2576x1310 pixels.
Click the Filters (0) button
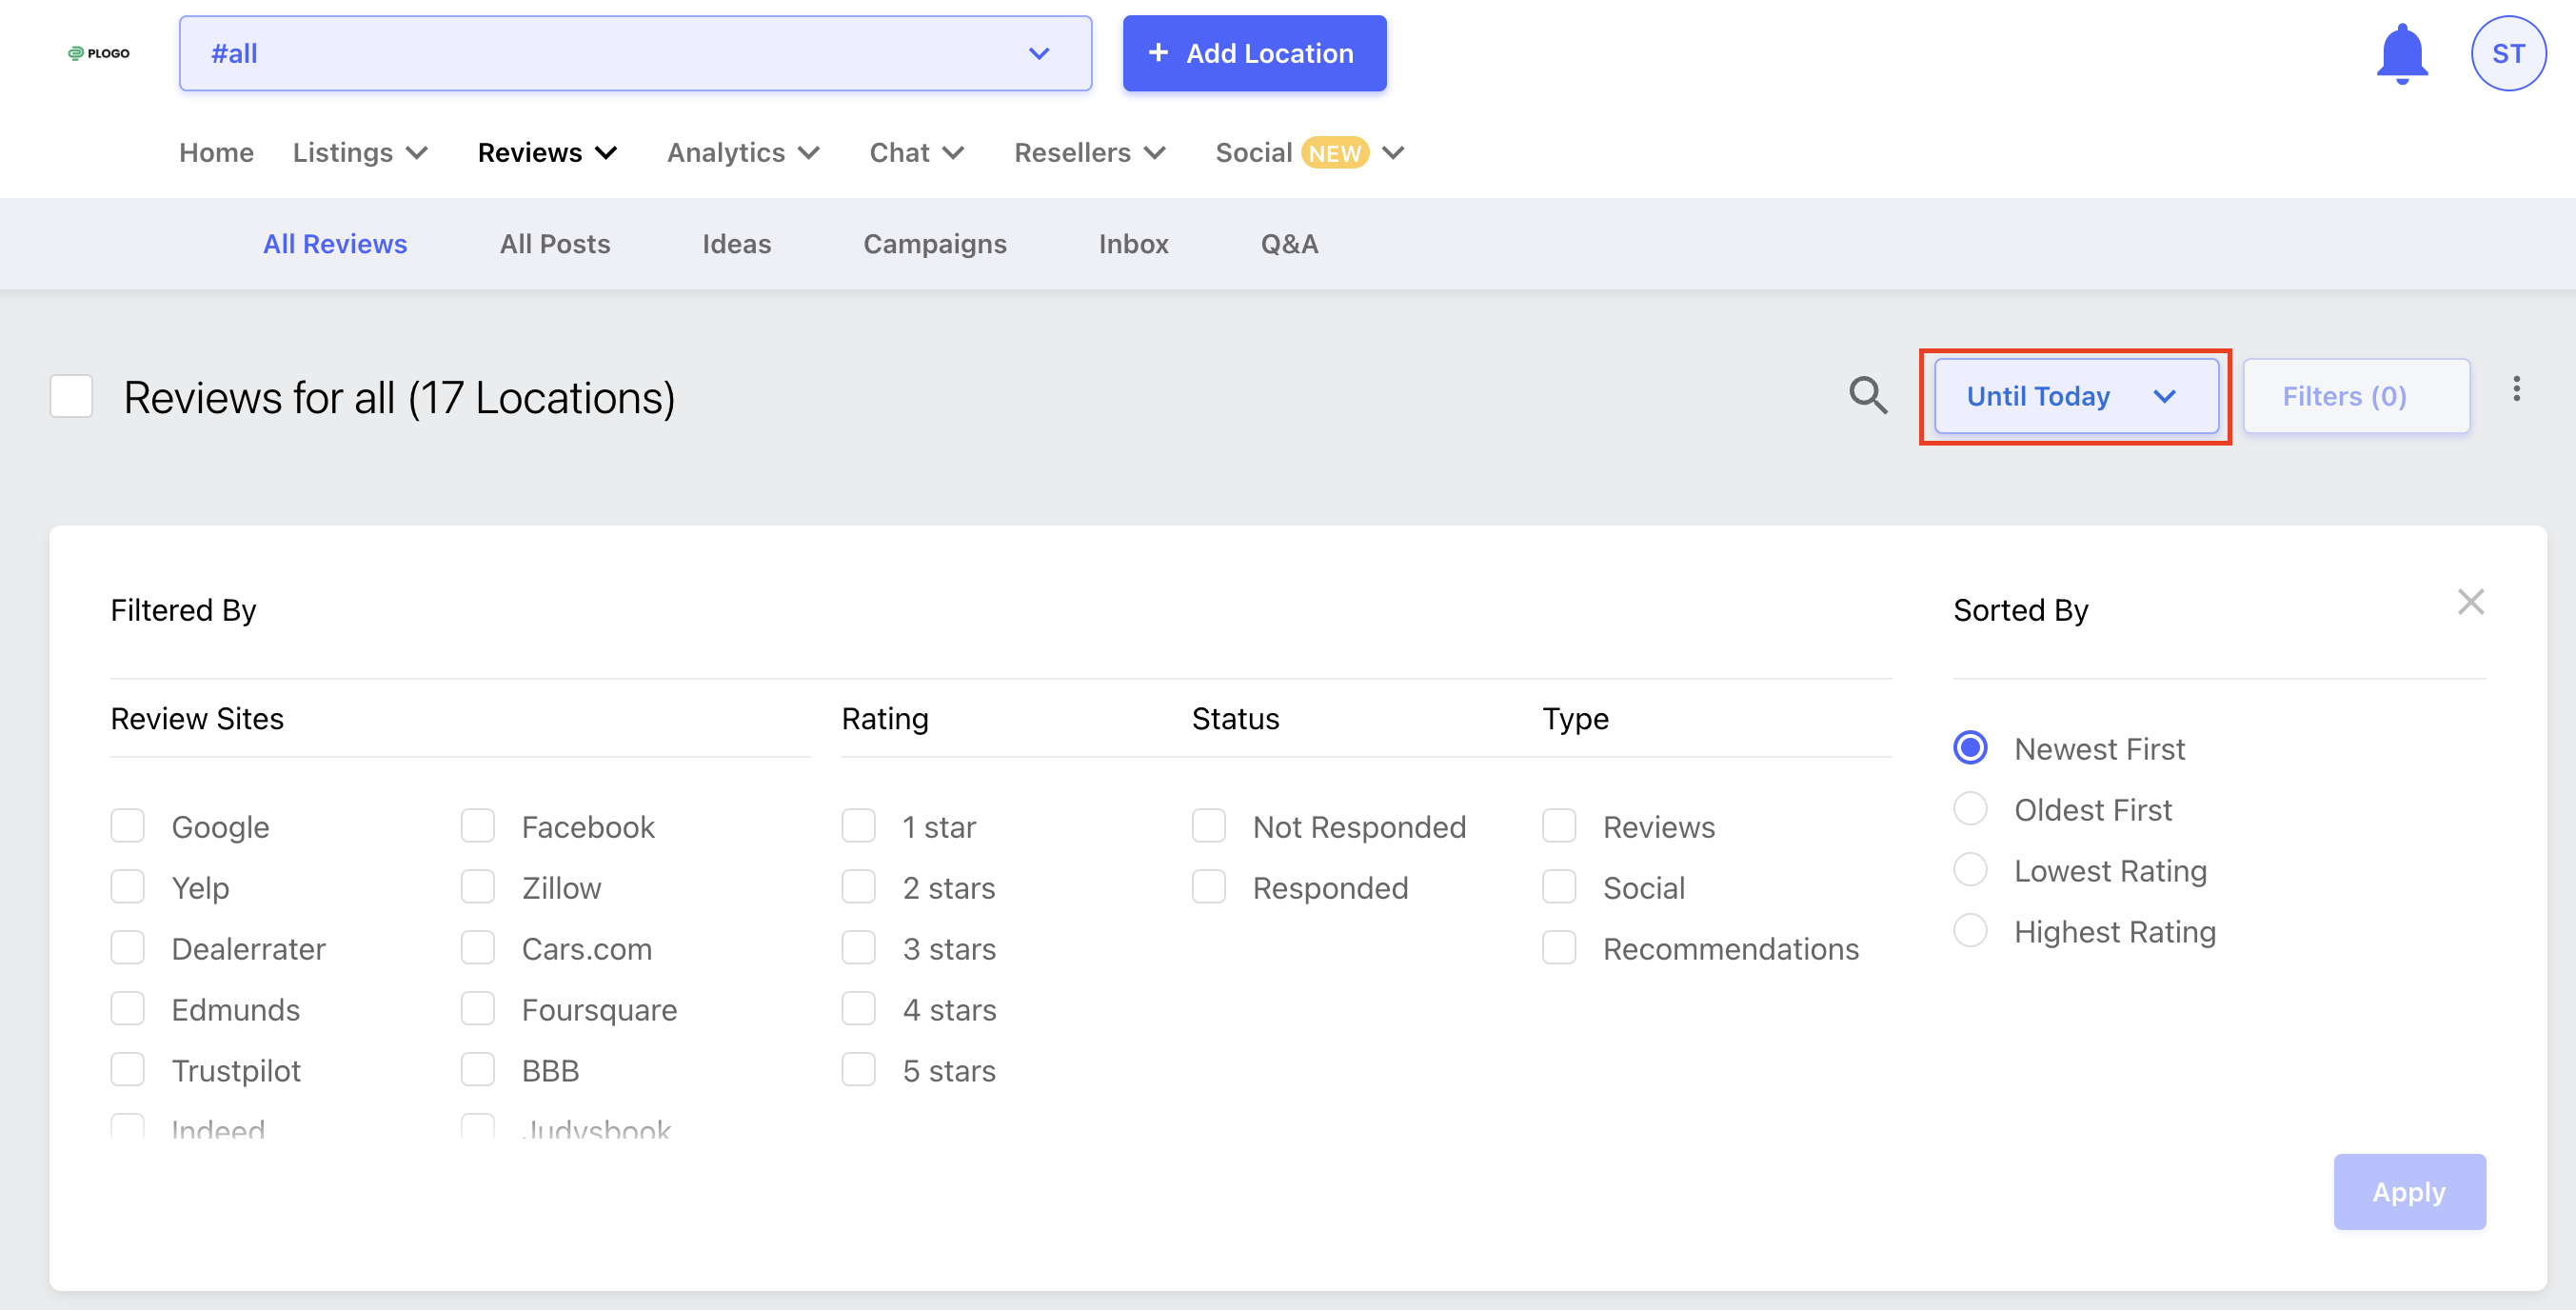pyautogui.click(x=2356, y=396)
